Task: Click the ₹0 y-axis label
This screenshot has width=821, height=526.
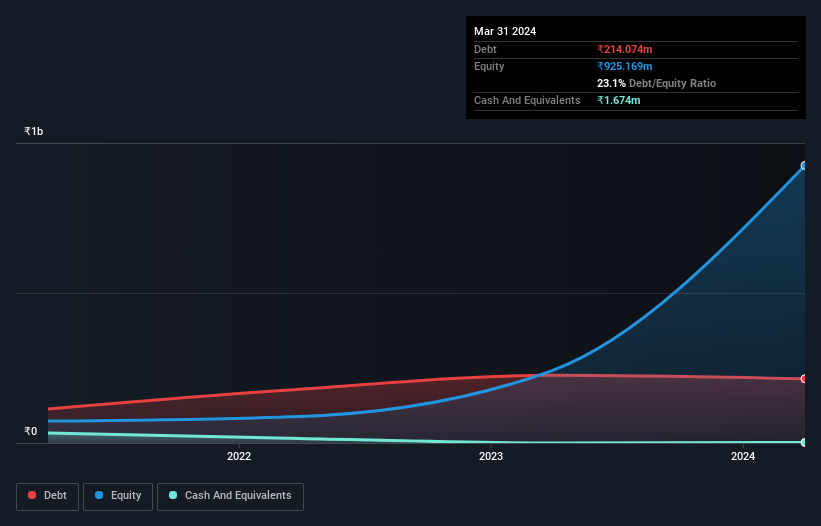Action: tap(30, 431)
